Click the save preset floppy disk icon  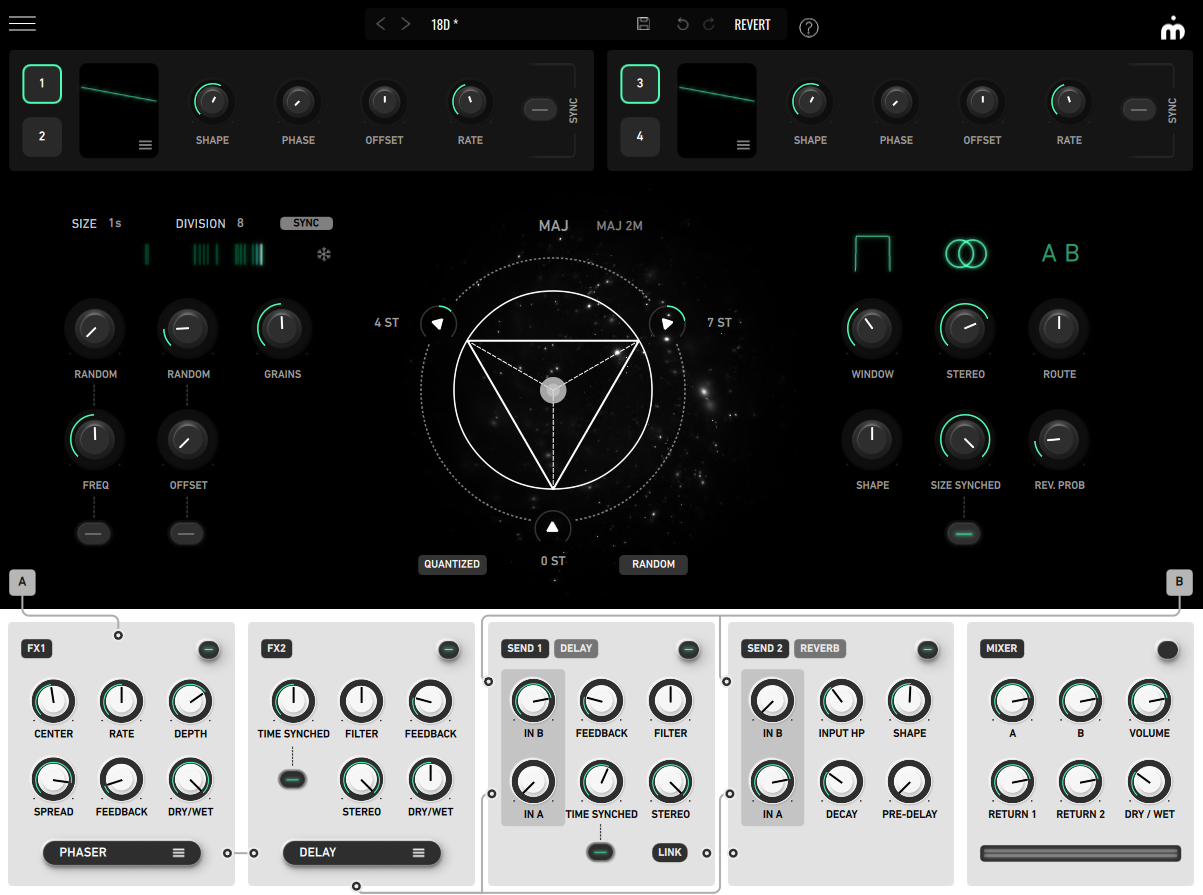click(x=643, y=24)
